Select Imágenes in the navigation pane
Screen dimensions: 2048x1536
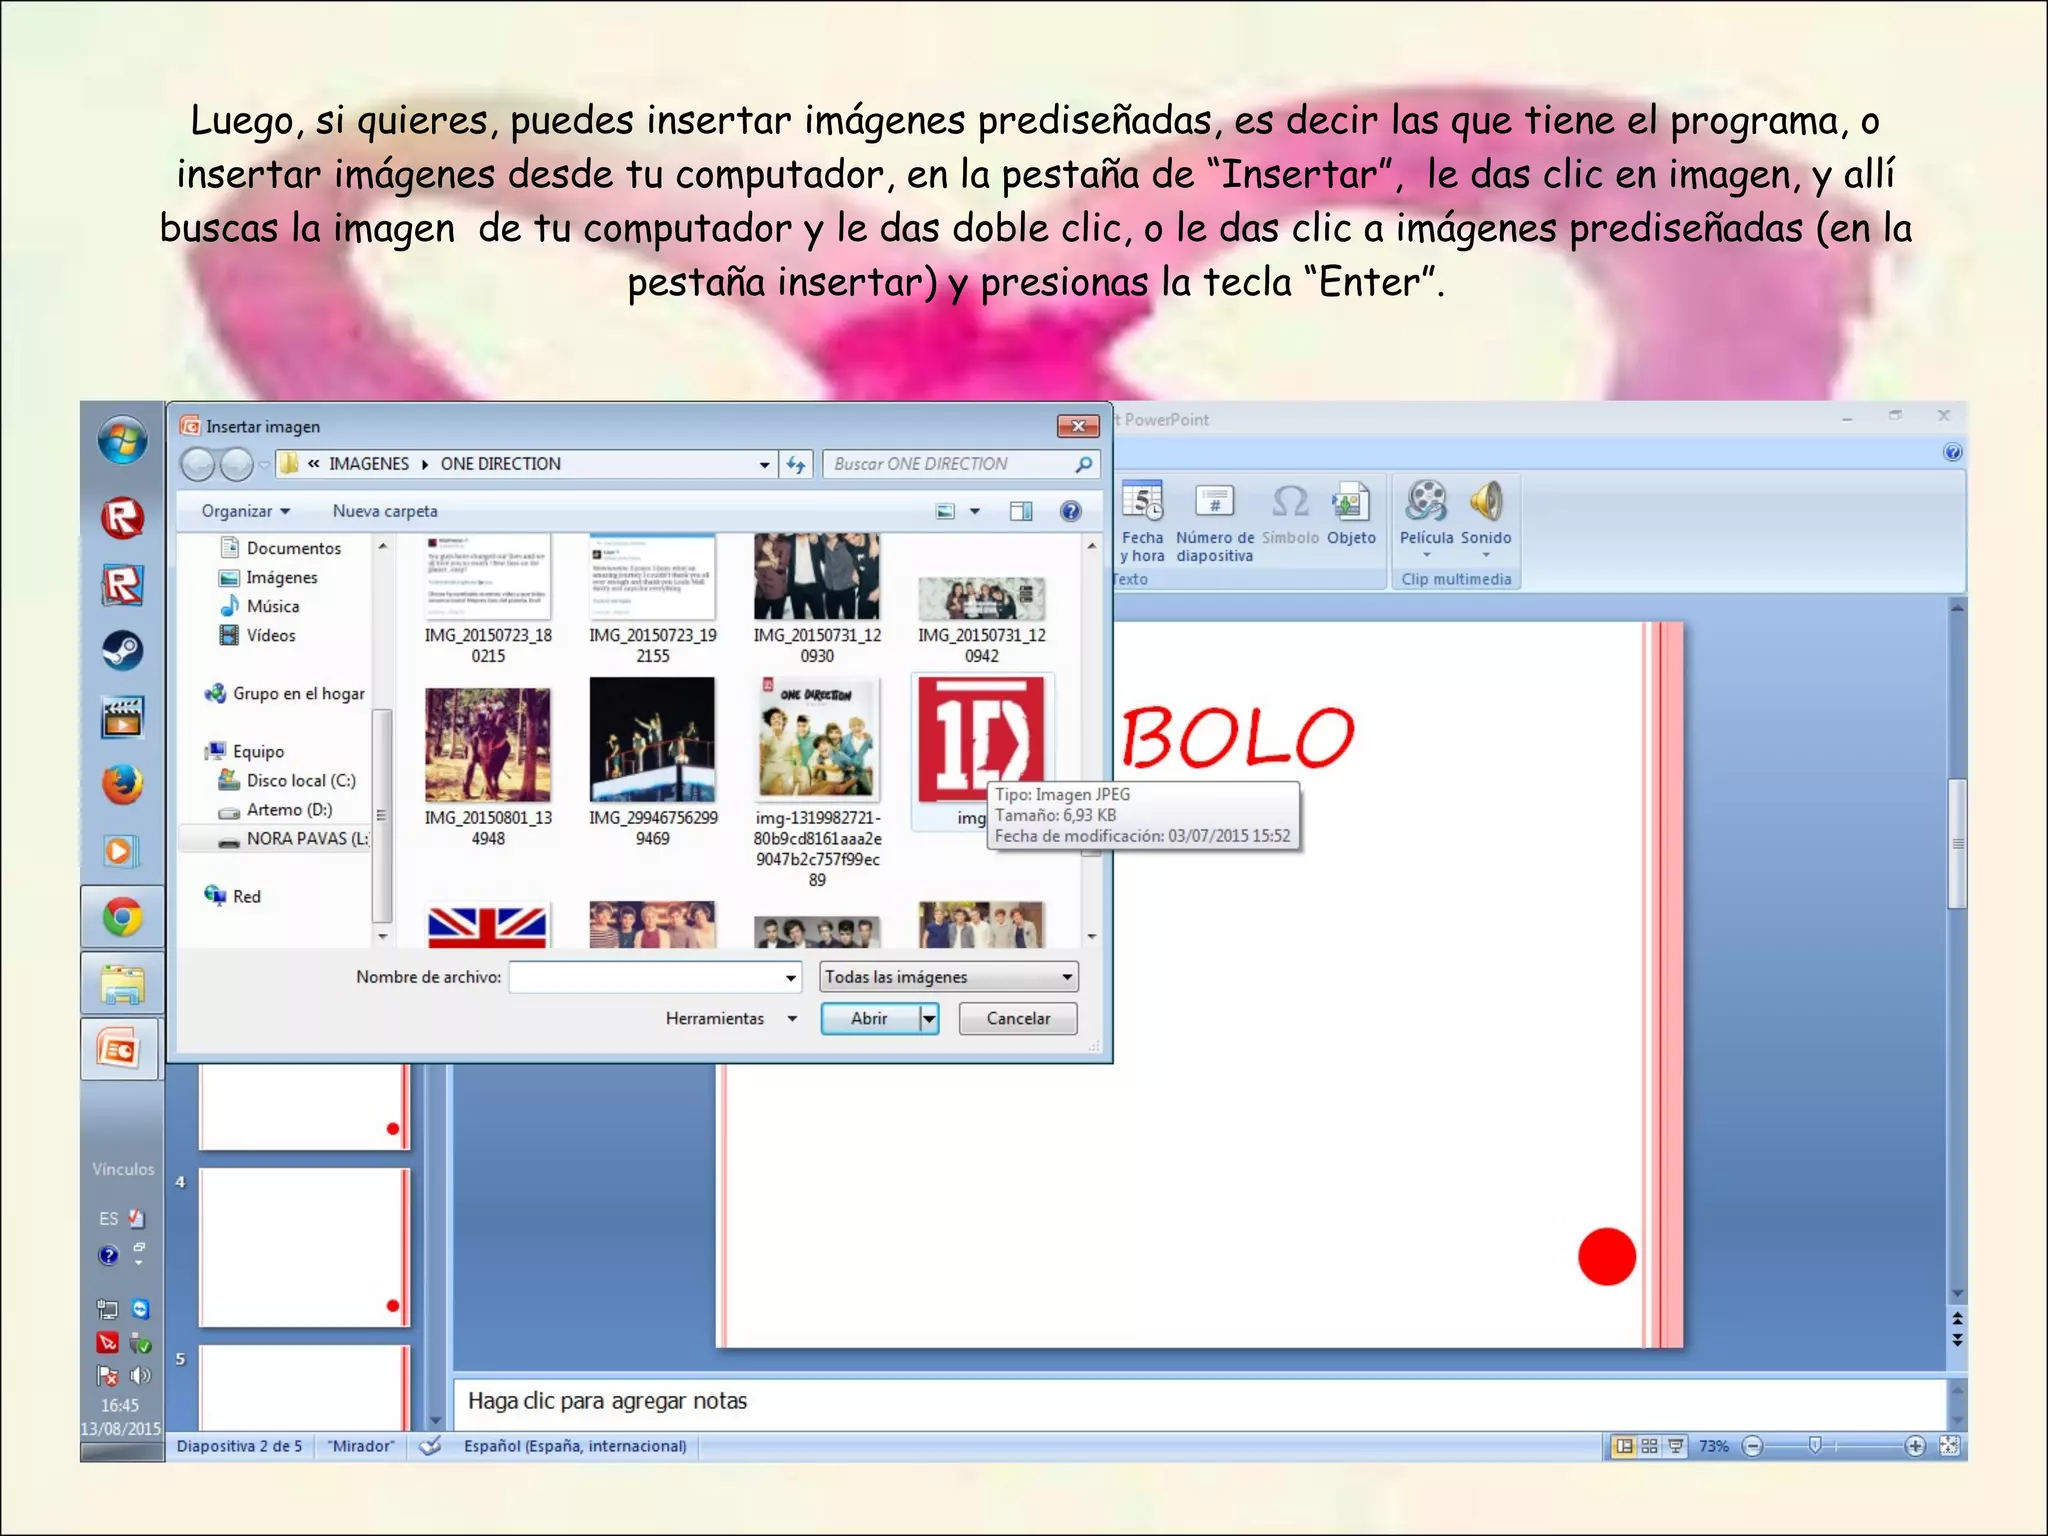[268, 577]
